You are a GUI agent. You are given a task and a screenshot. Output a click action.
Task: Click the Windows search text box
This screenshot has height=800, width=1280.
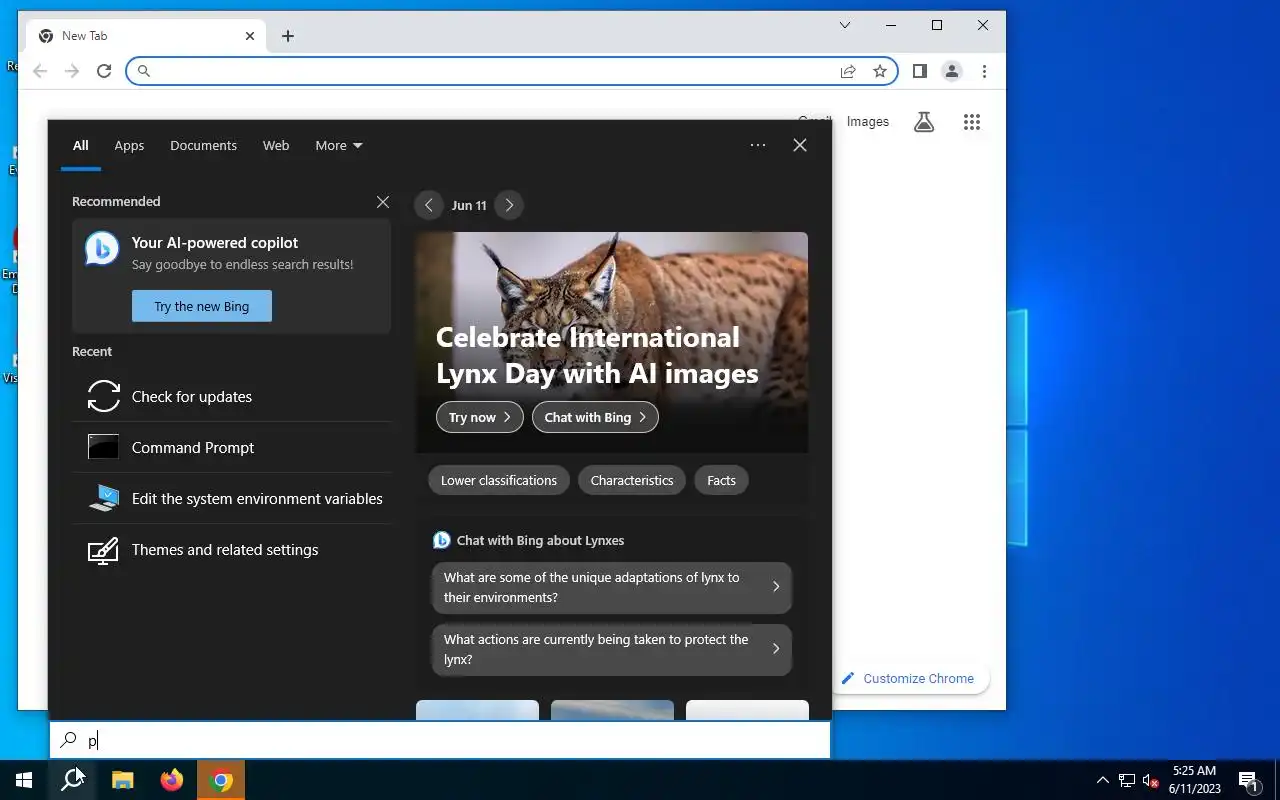pos(440,740)
